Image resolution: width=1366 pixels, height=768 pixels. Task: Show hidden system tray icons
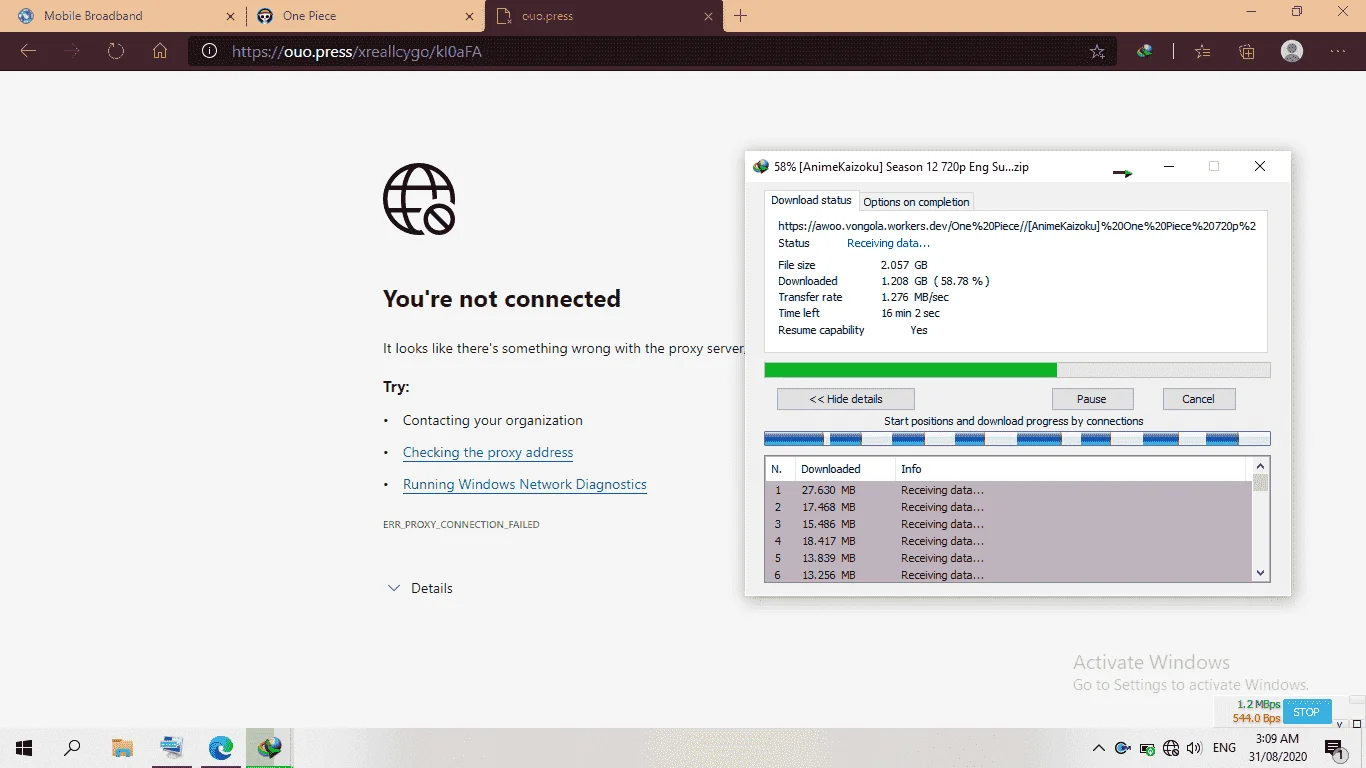tap(1099, 748)
